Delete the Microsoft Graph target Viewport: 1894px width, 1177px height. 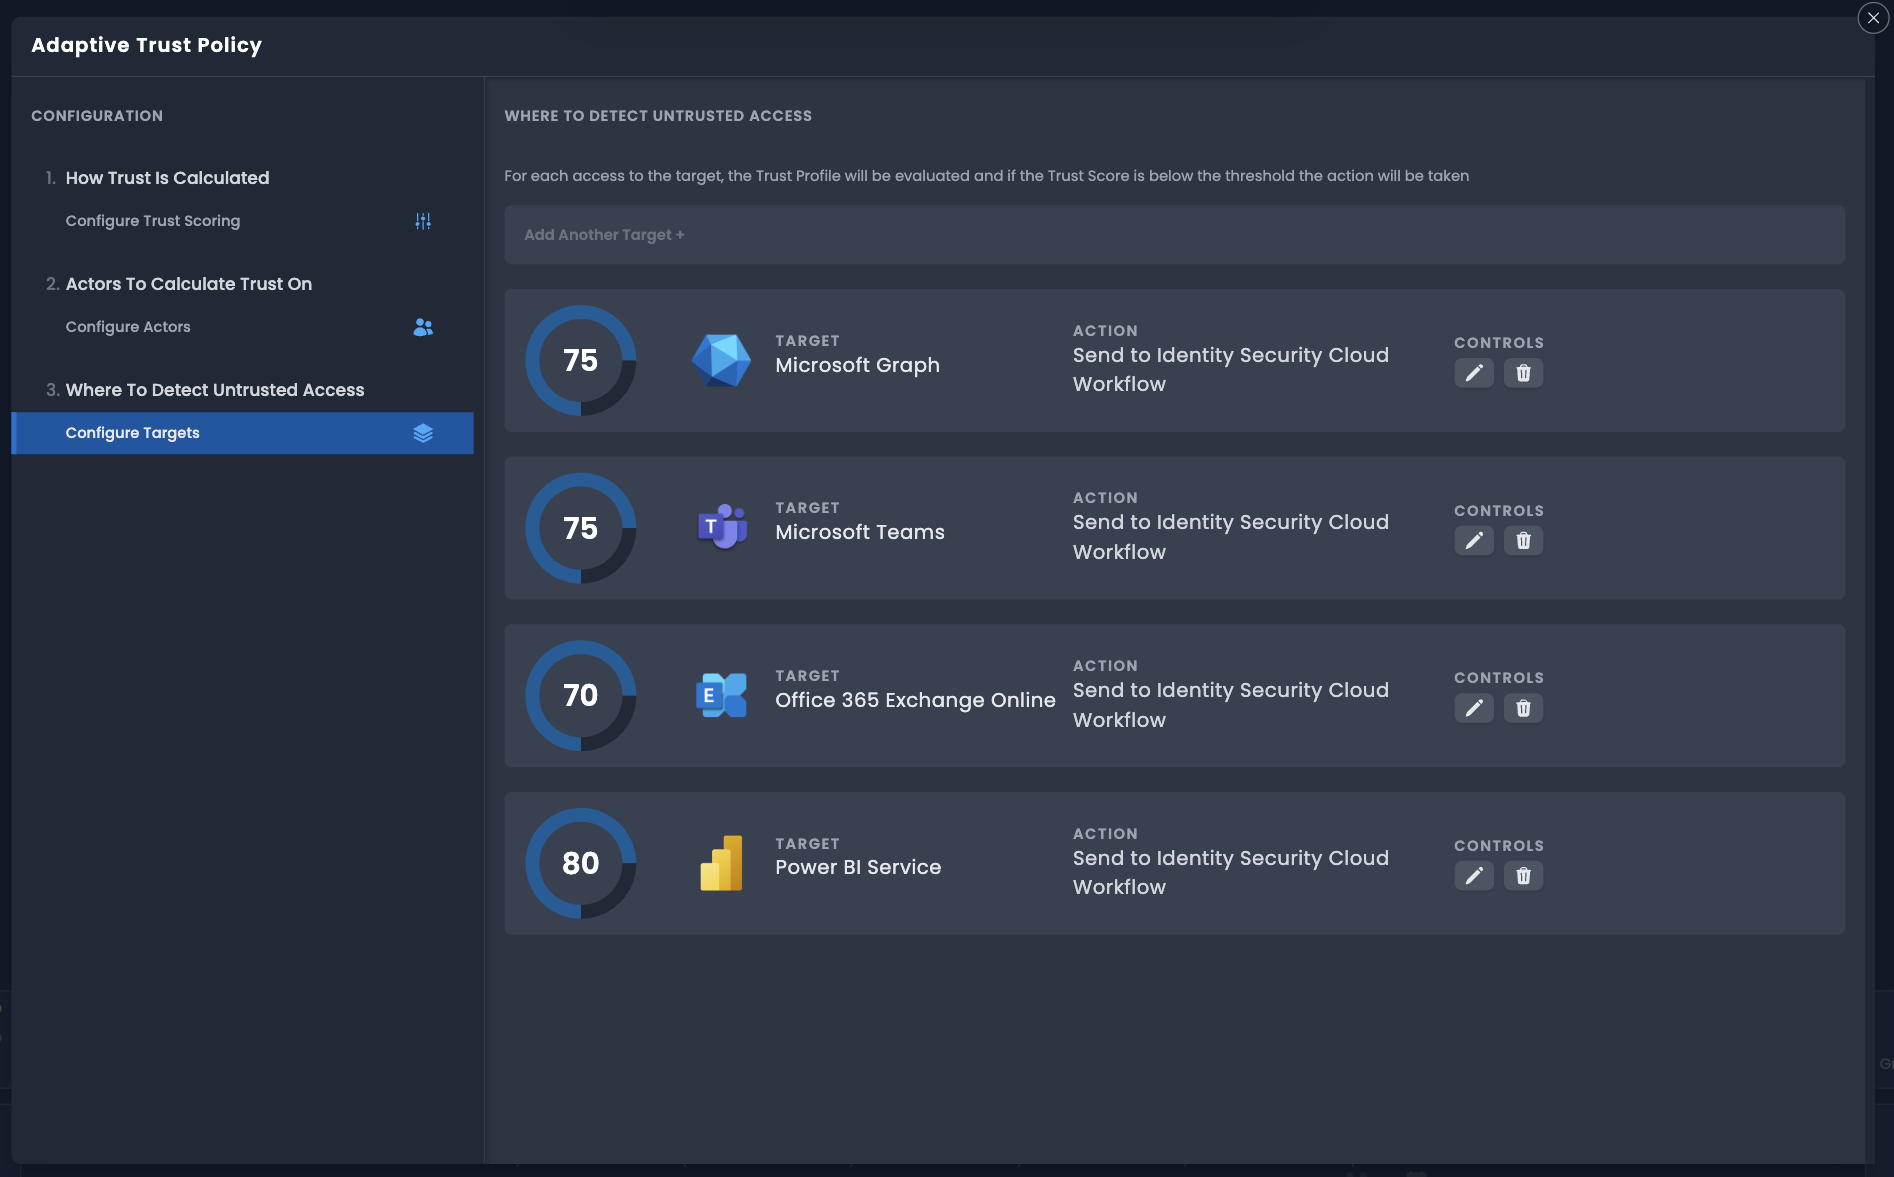(1523, 373)
